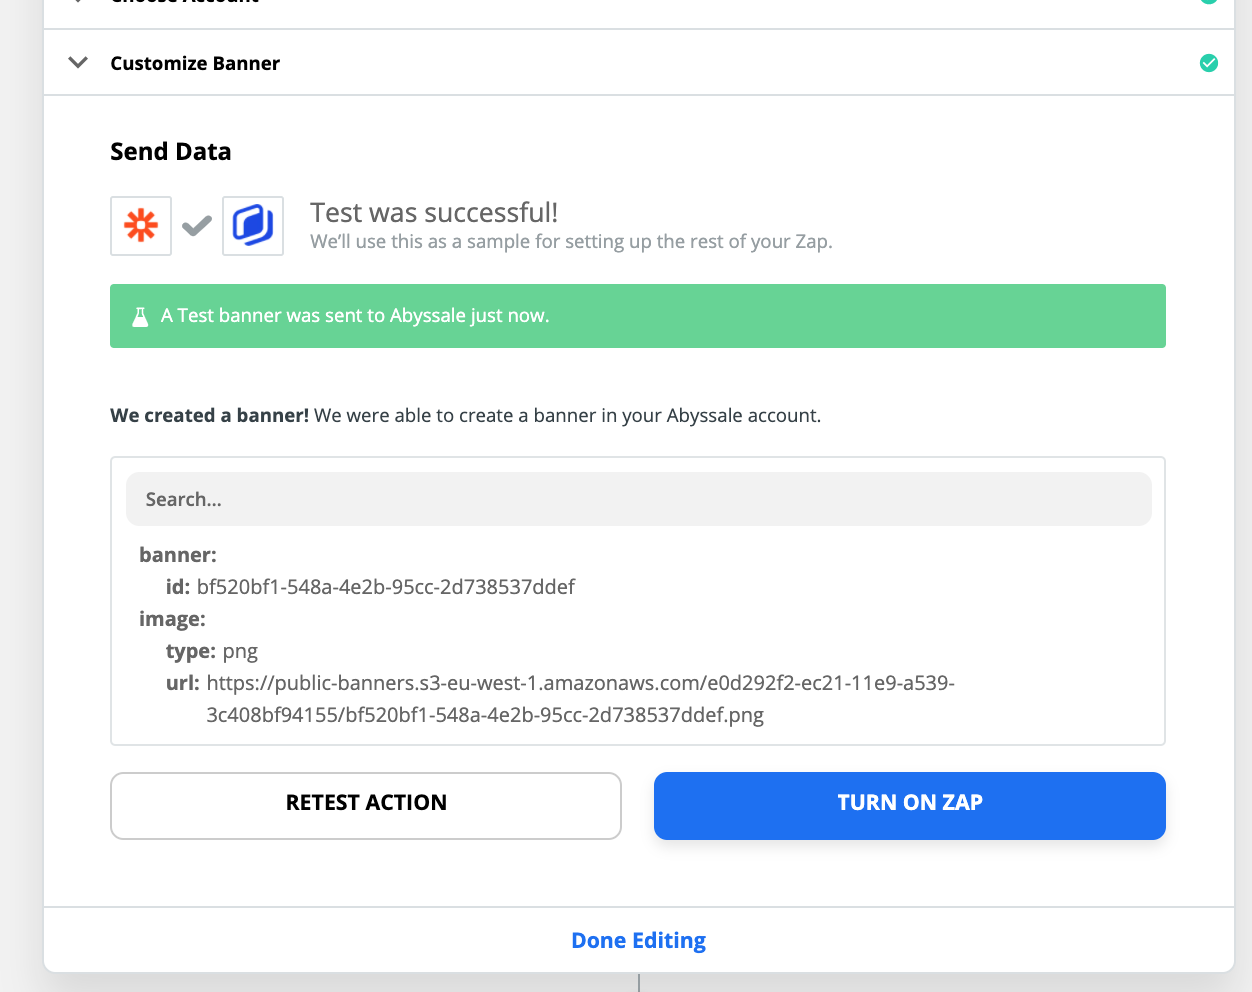This screenshot has height=992, width=1252.
Task: Focus the Search field in results
Action: [x=639, y=499]
